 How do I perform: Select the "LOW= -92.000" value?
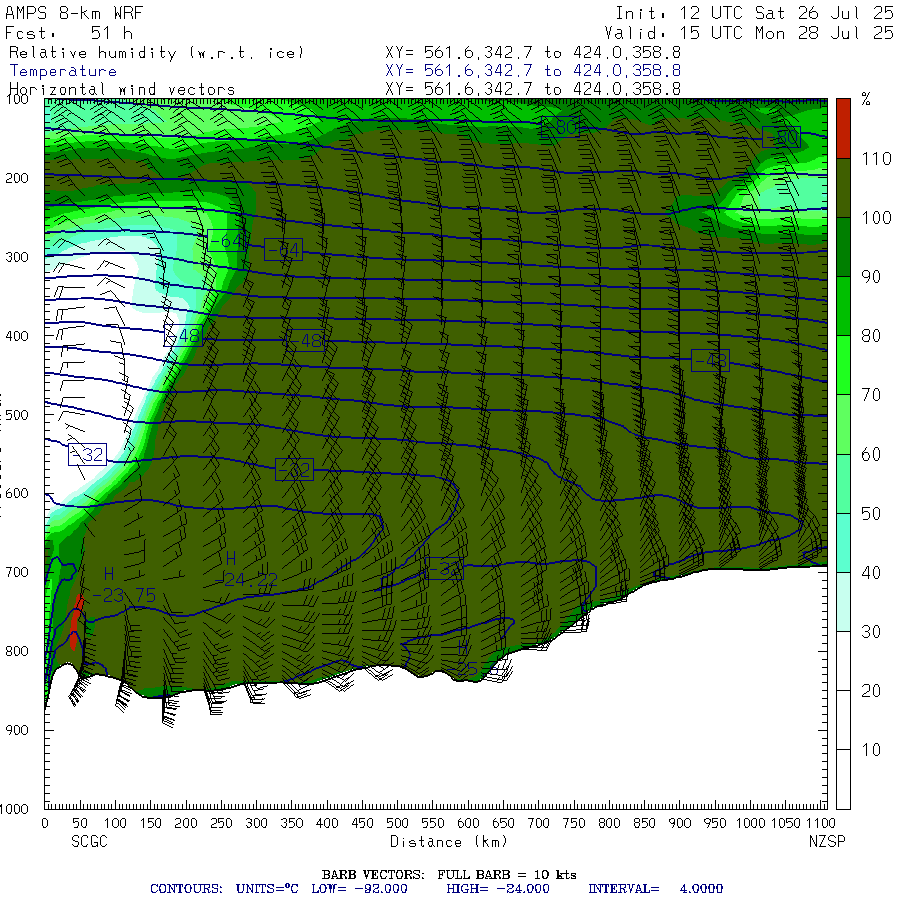pos(359,889)
